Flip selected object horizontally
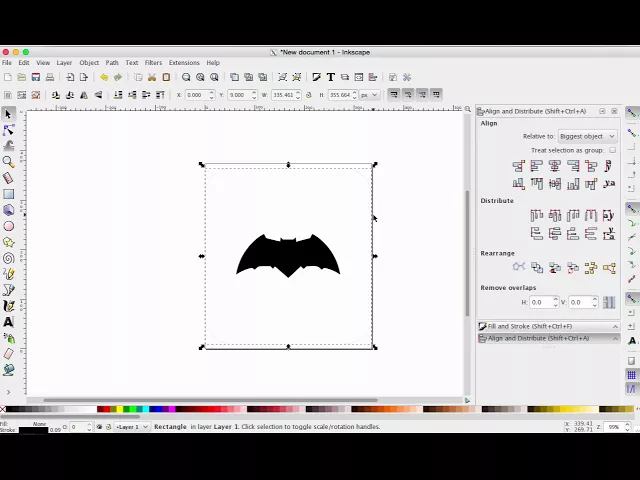Image resolution: width=640 pixels, height=480 pixels. point(84,95)
